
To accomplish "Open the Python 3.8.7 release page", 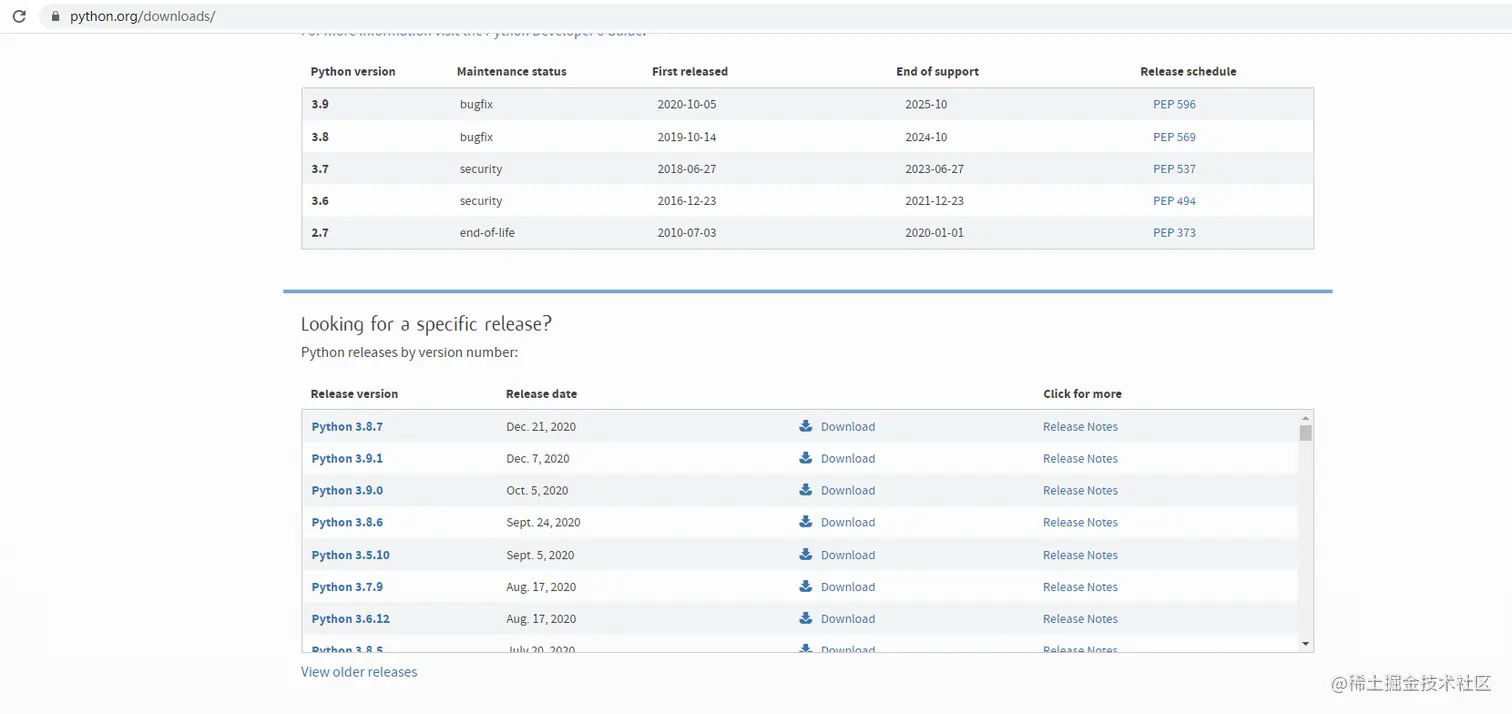I will (347, 426).
